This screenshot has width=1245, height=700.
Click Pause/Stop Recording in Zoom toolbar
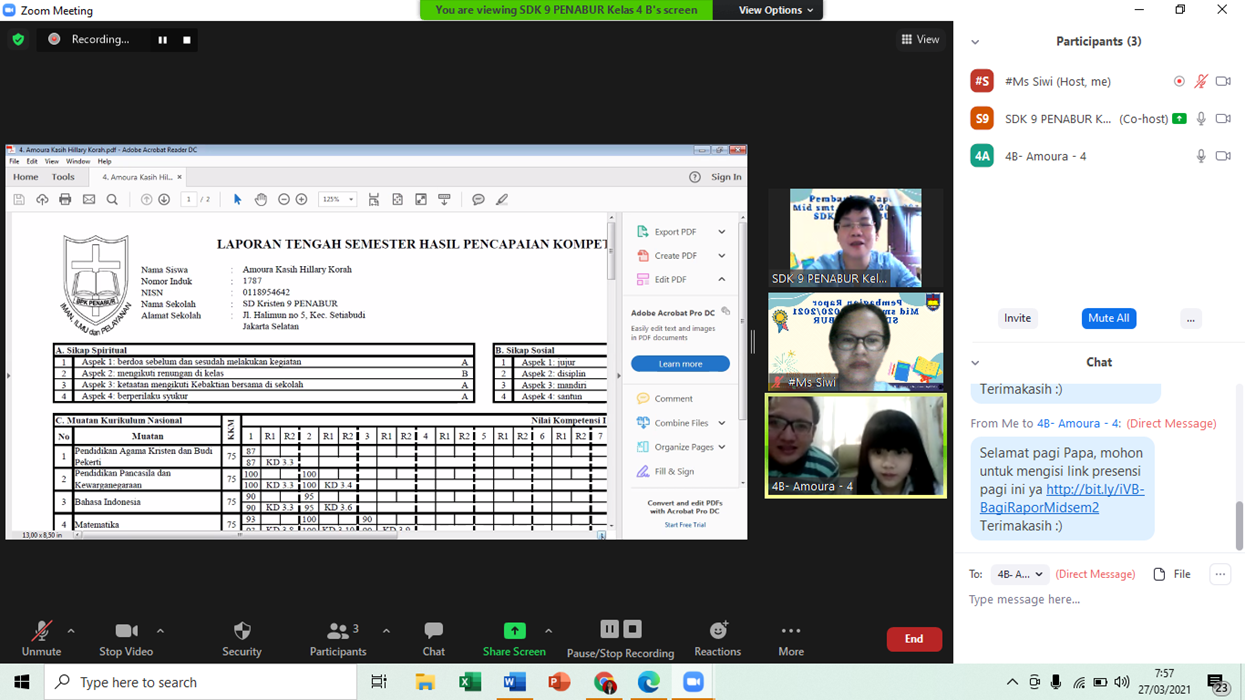pos(620,639)
